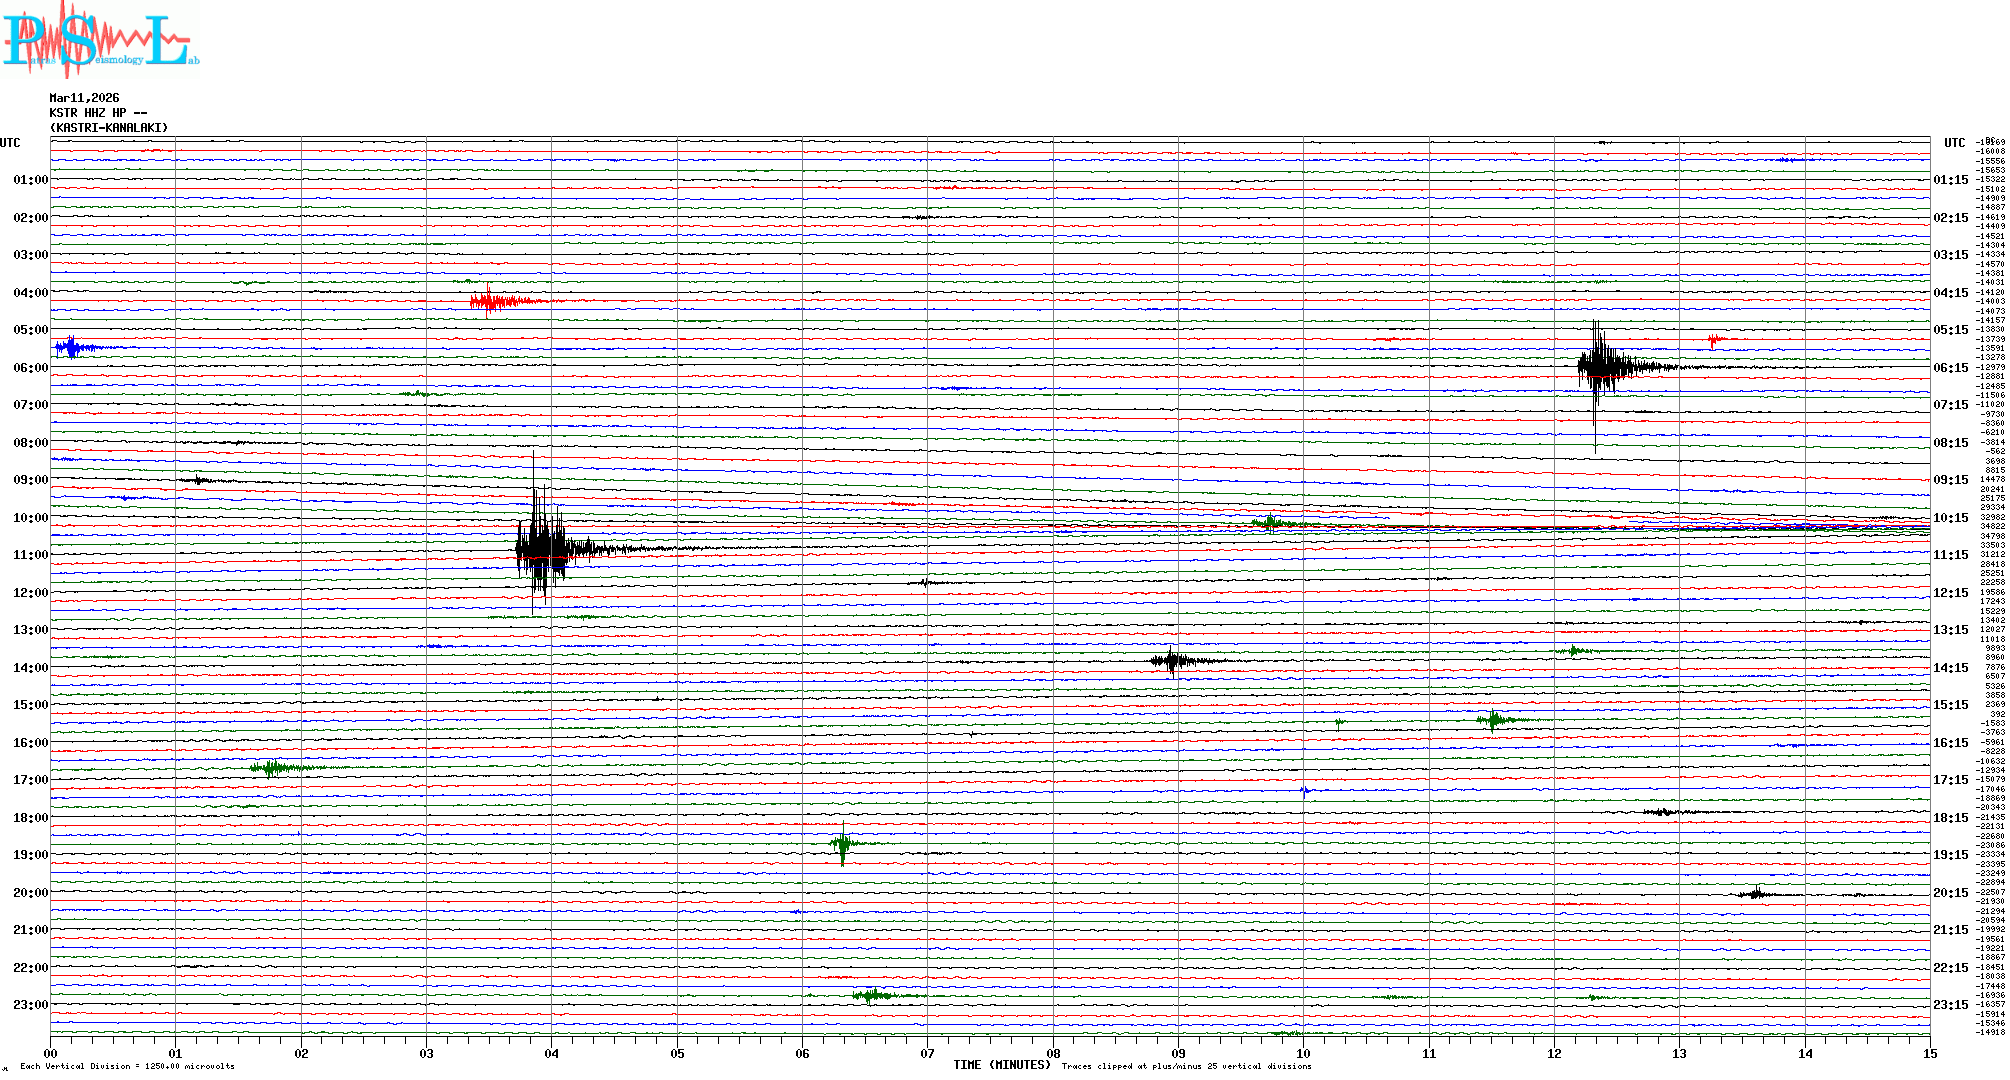Click the 10:00 hour label on left axis

point(31,518)
